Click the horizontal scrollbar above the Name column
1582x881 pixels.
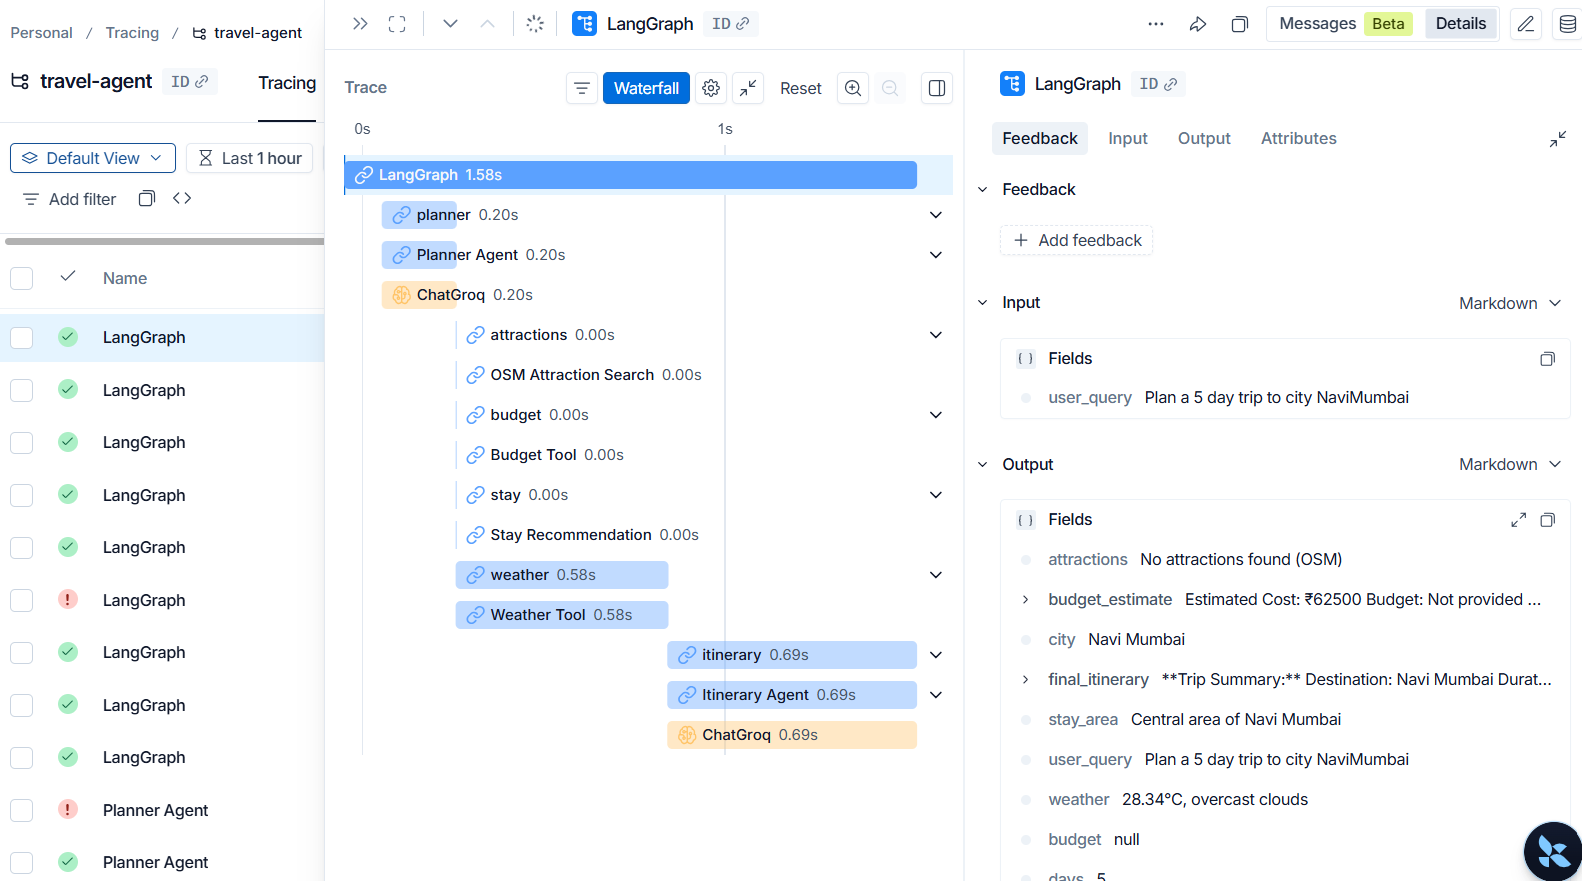point(165,241)
